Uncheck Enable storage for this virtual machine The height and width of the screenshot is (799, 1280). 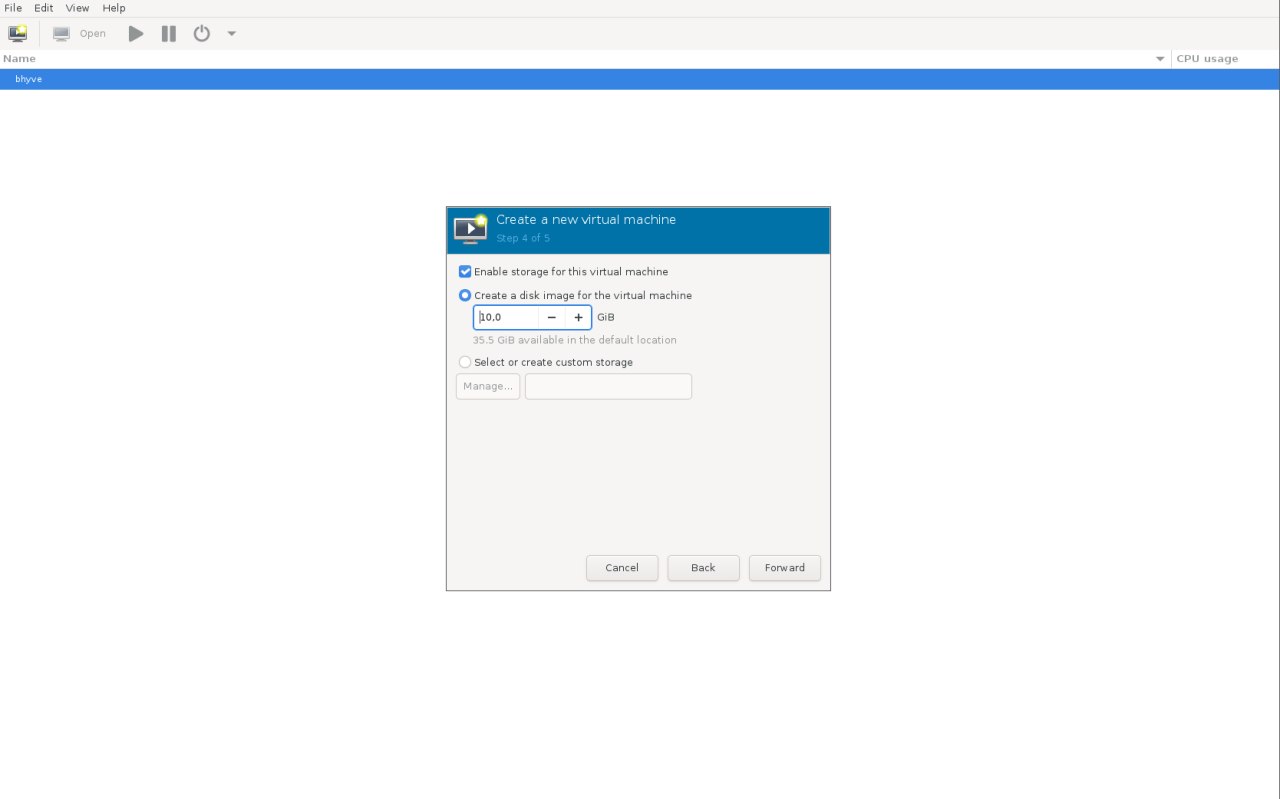[x=465, y=272]
